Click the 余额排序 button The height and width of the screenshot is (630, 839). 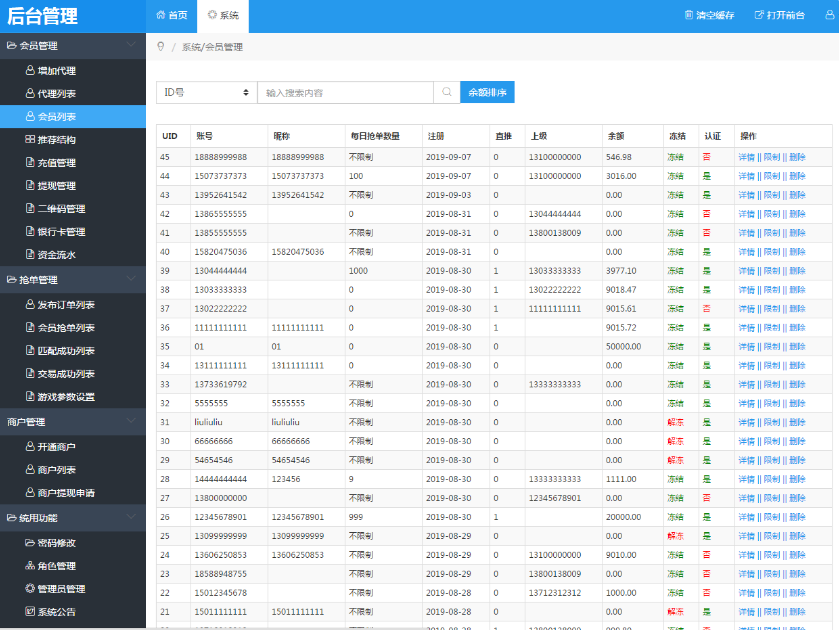[487, 92]
